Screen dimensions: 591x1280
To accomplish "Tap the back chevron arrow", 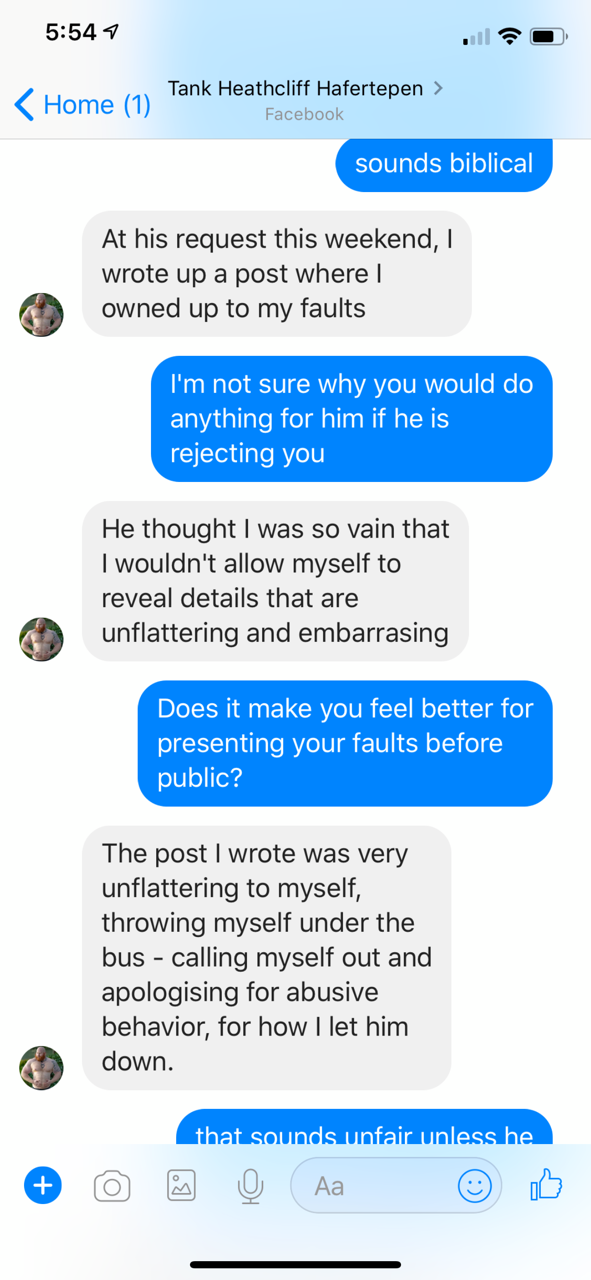I will (x=24, y=104).
